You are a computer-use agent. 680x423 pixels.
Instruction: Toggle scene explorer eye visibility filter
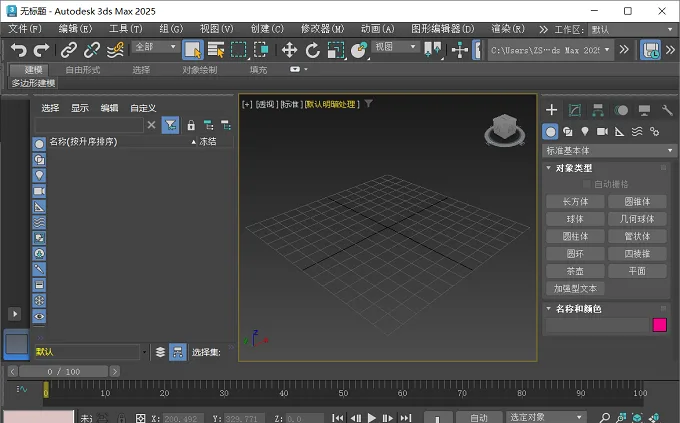click(x=39, y=316)
